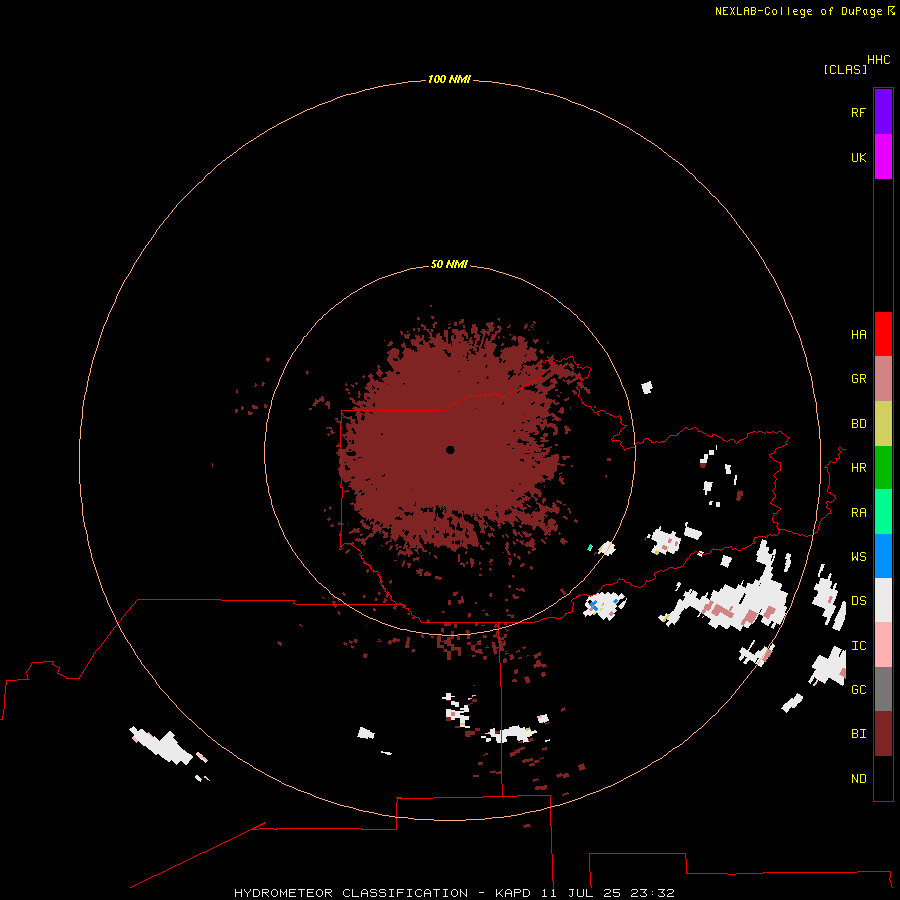Click the GR pink-brown legend swatch
Image resolution: width=900 pixels, height=900 pixels.
click(x=883, y=379)
